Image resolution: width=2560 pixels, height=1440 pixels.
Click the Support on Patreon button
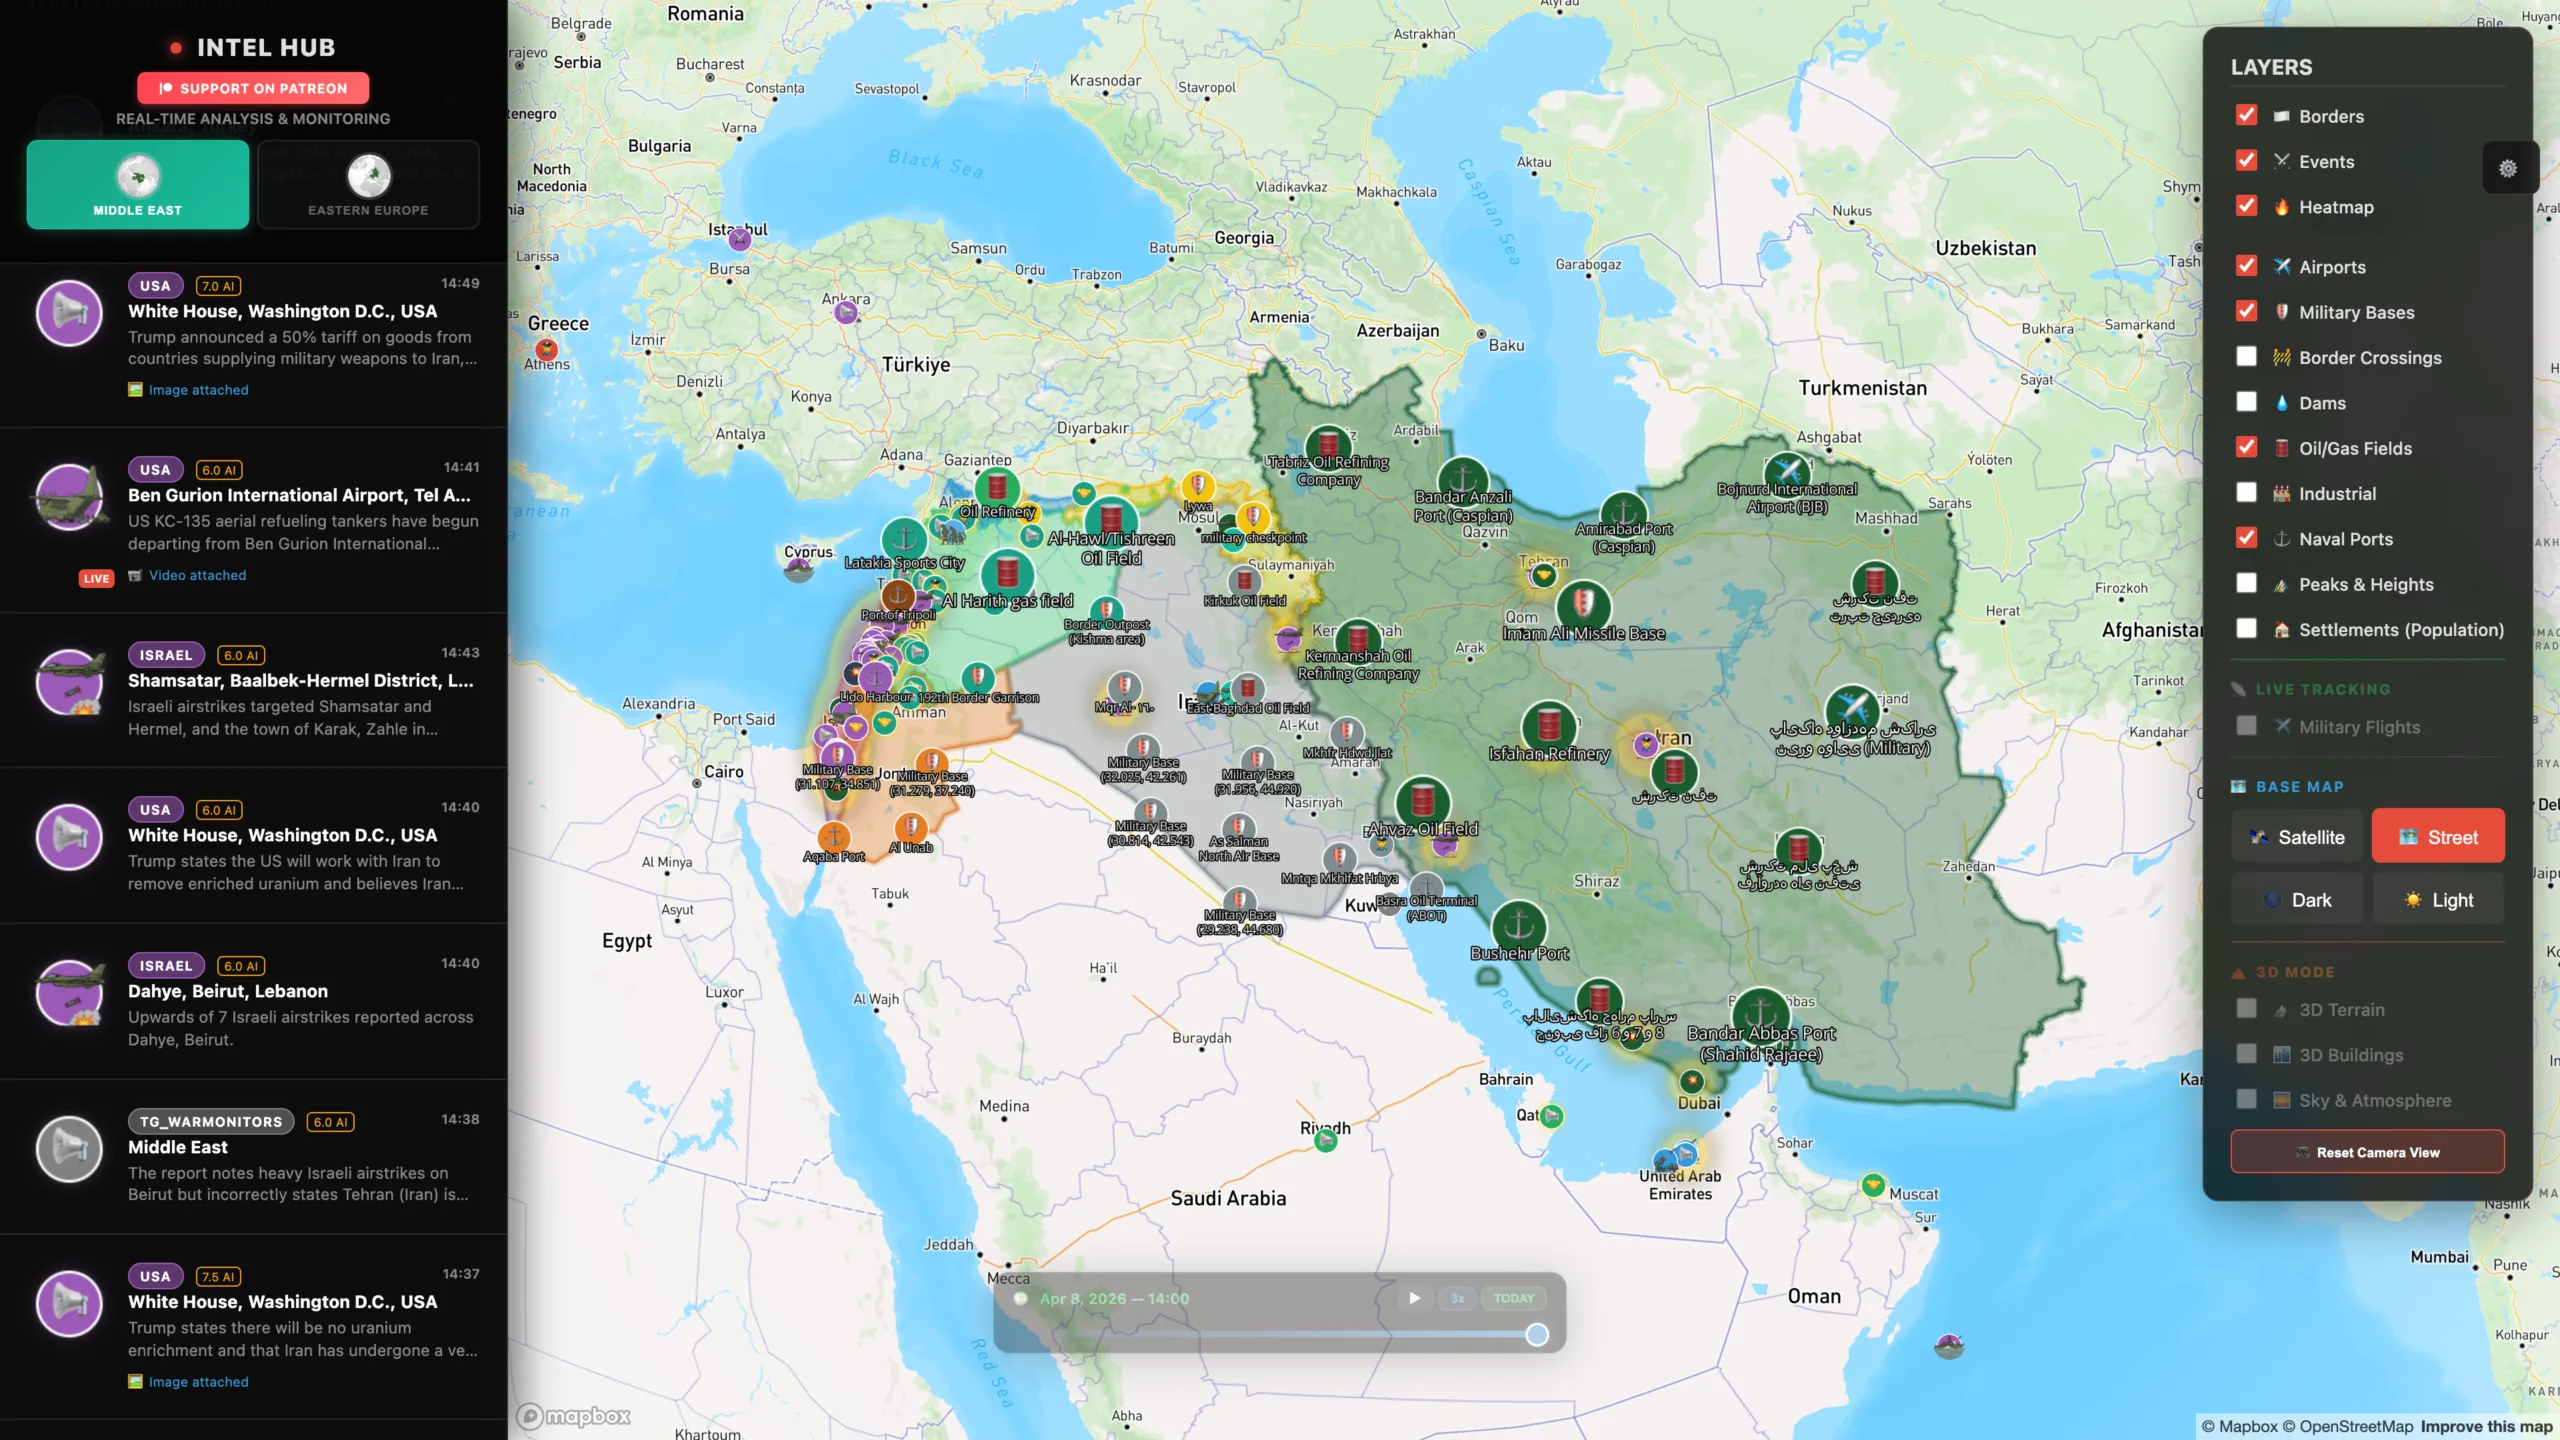pyautogui.click(x=253, y=88)
